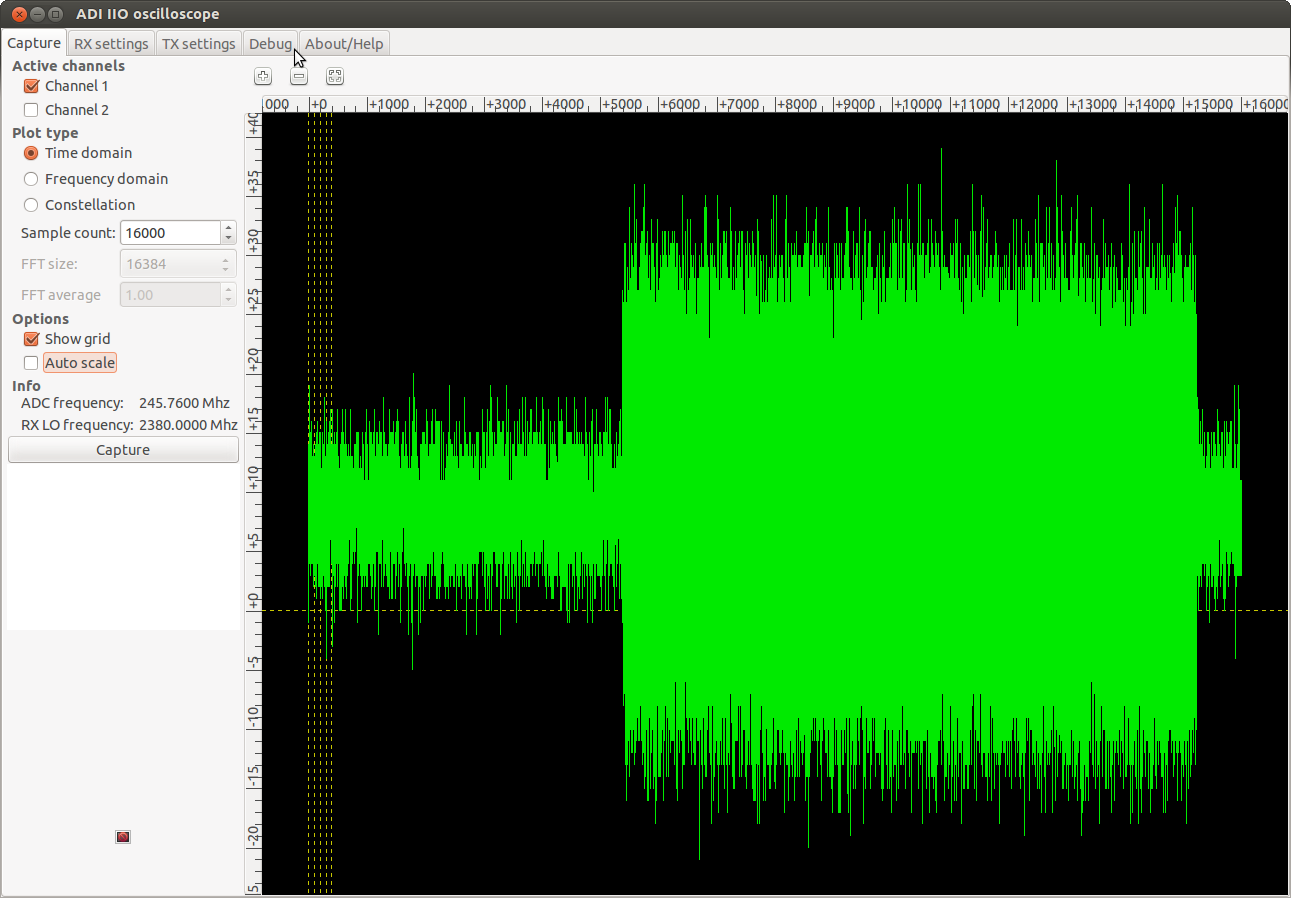The image size is (1291, 898).
Task: Switch to the RX settings tab
Action: pyautogui.click(x=111, y=44)
